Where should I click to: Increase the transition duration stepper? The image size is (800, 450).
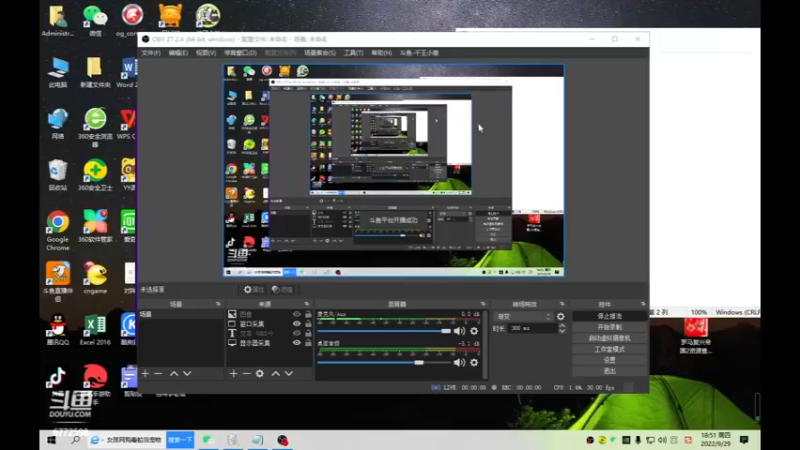562,326
